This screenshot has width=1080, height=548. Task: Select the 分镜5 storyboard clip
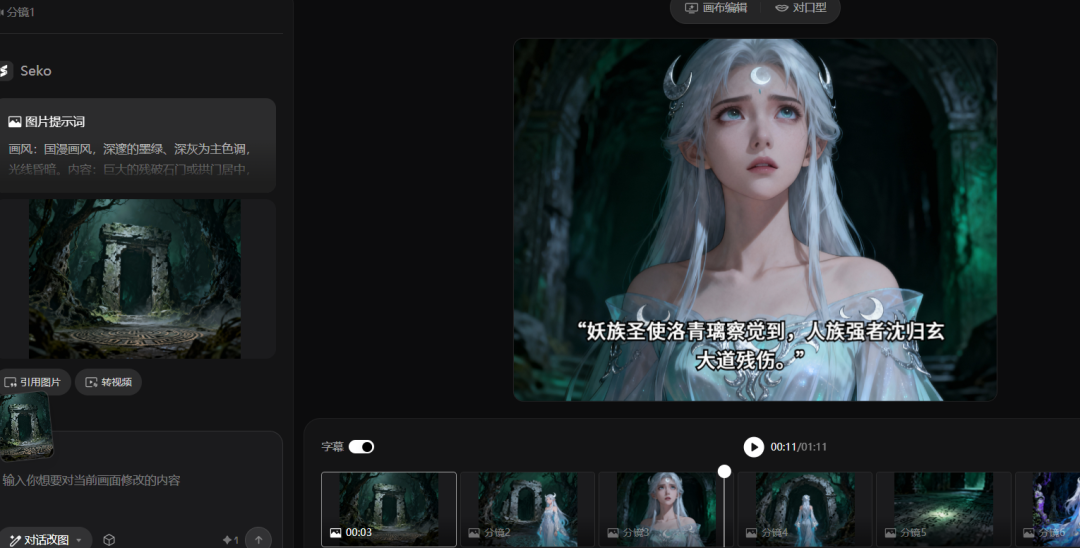pos(944,509)
